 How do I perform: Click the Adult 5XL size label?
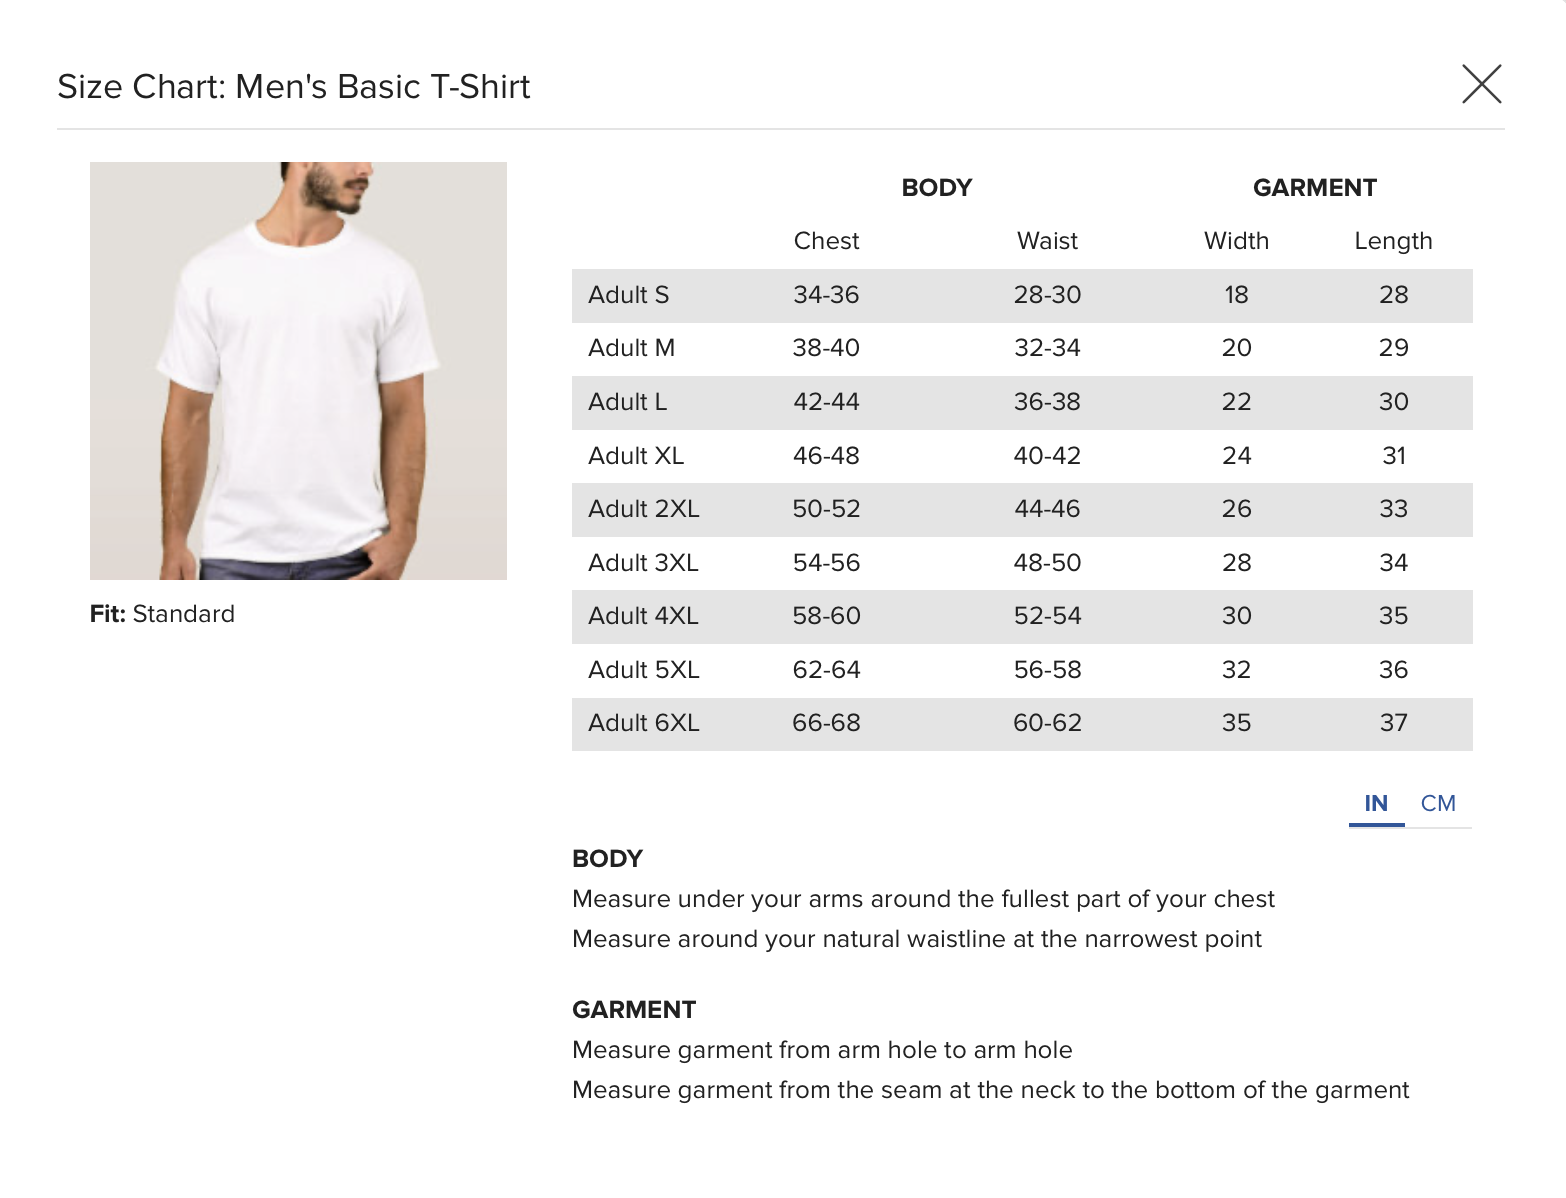[x=643, y=670]
